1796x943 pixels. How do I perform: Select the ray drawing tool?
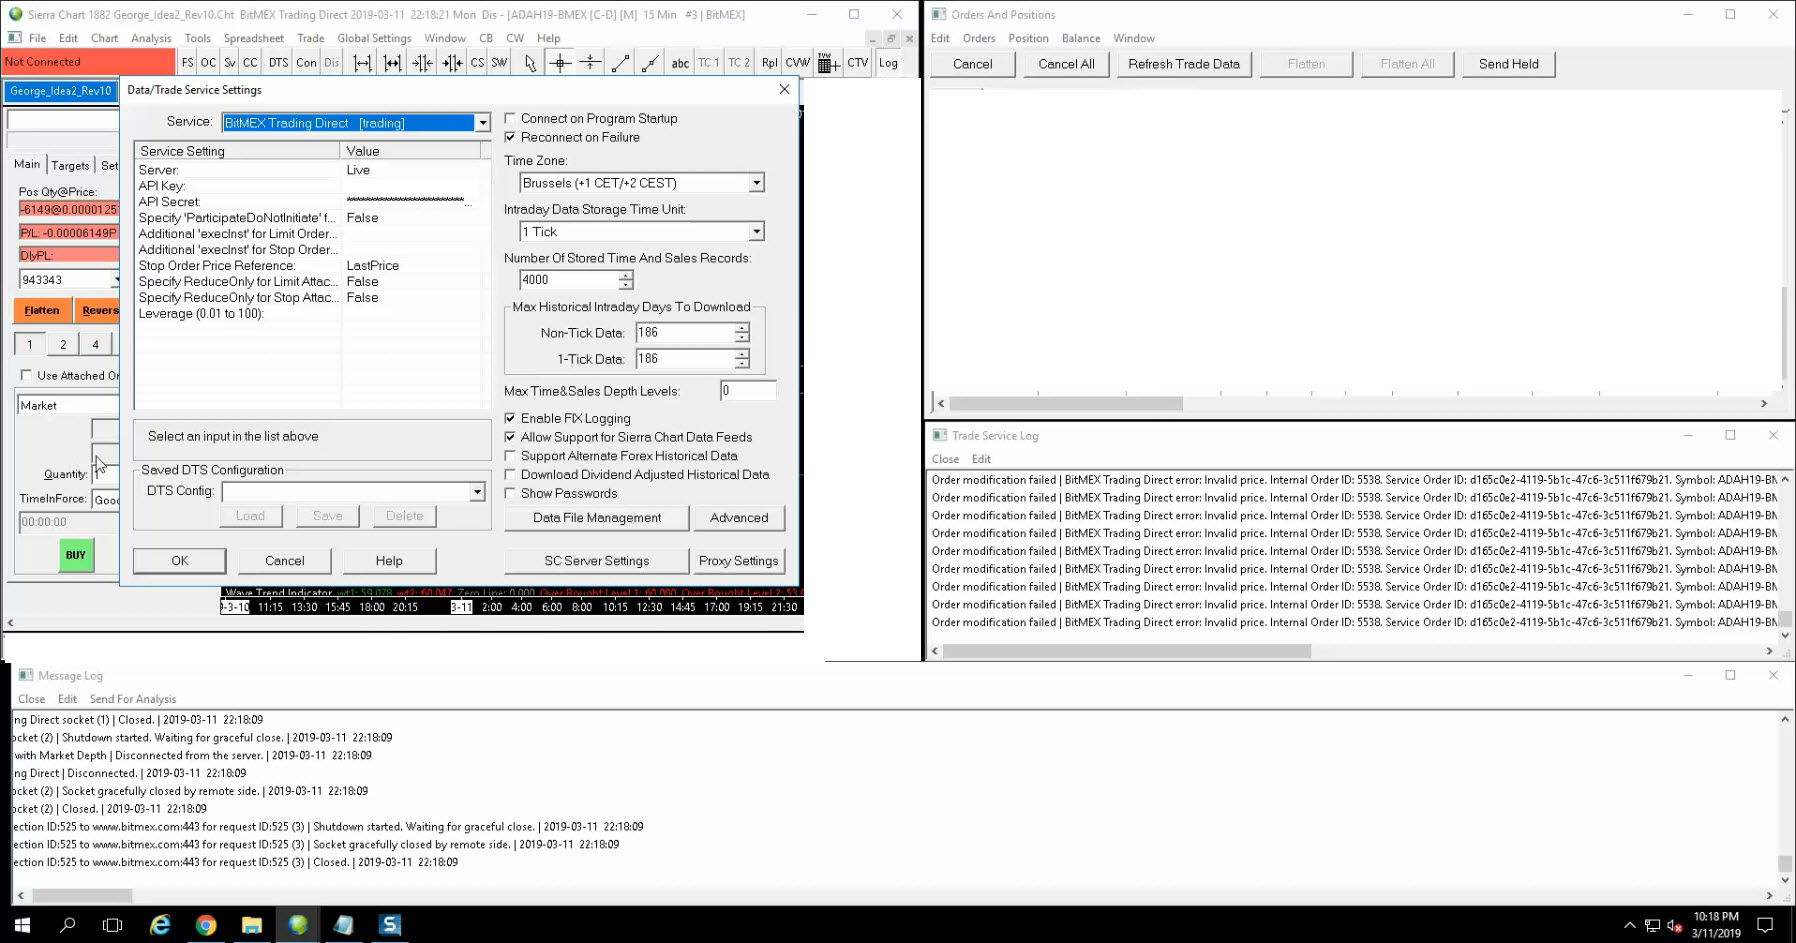pos(650,62)
